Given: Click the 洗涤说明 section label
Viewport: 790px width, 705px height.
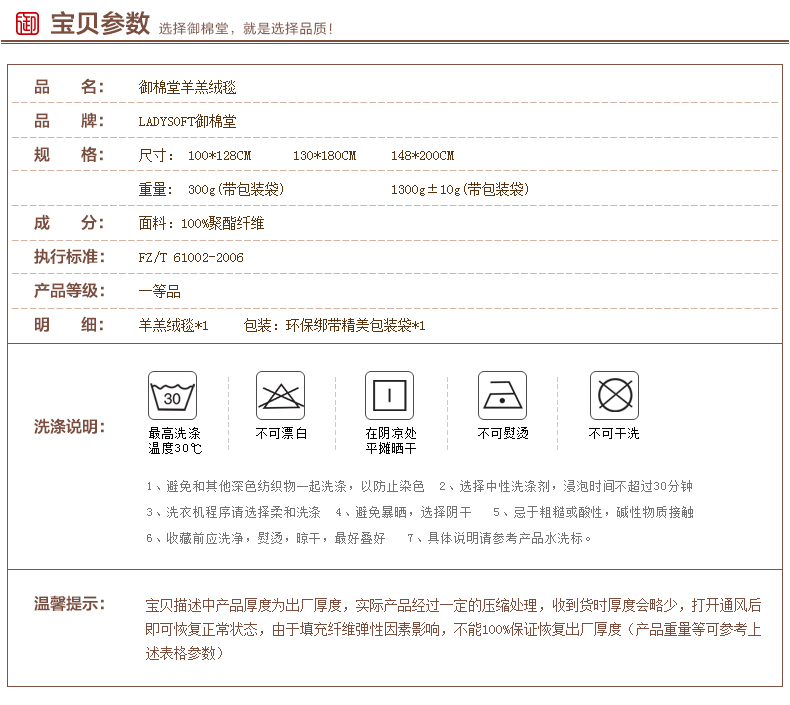Looking at the screenshot, I should point(70,427).
